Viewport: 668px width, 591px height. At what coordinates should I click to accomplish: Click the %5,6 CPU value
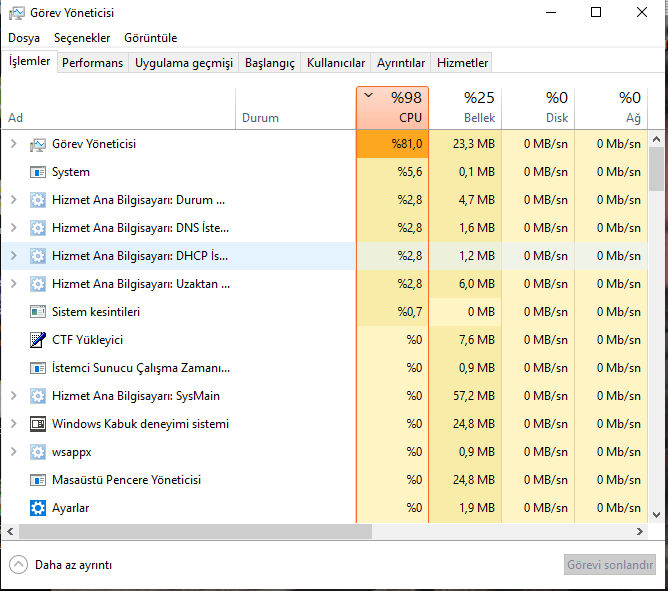click(x=409, y=172)
